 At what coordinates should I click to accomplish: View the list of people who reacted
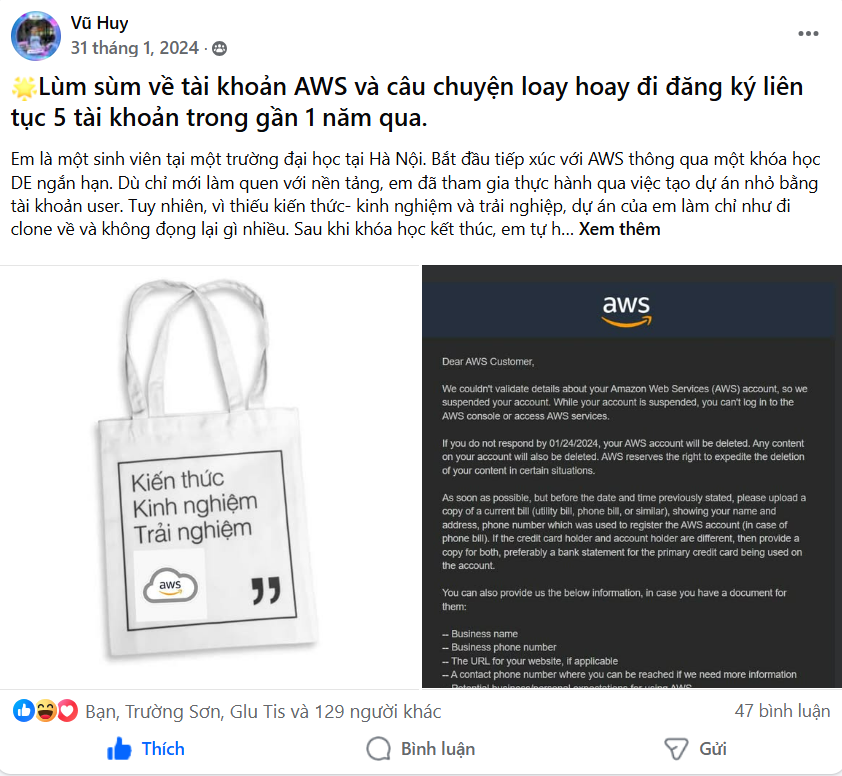pos(263,712)
